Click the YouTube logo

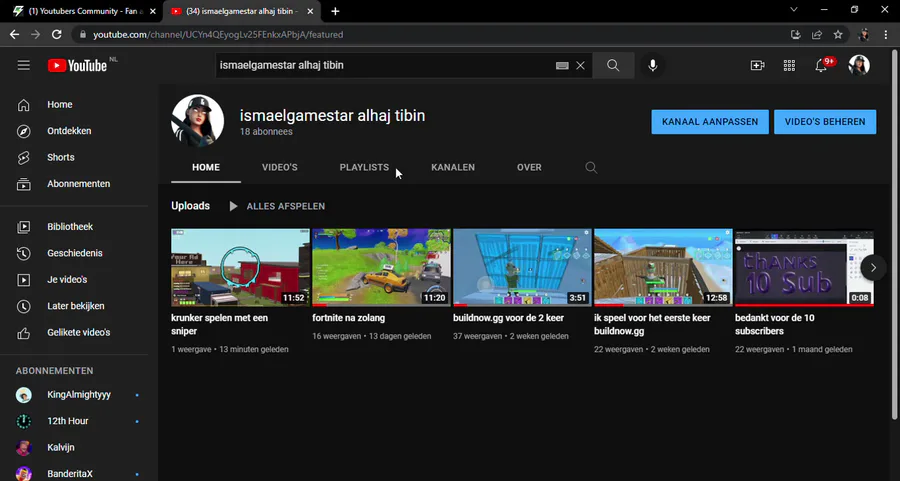[77, 65]
